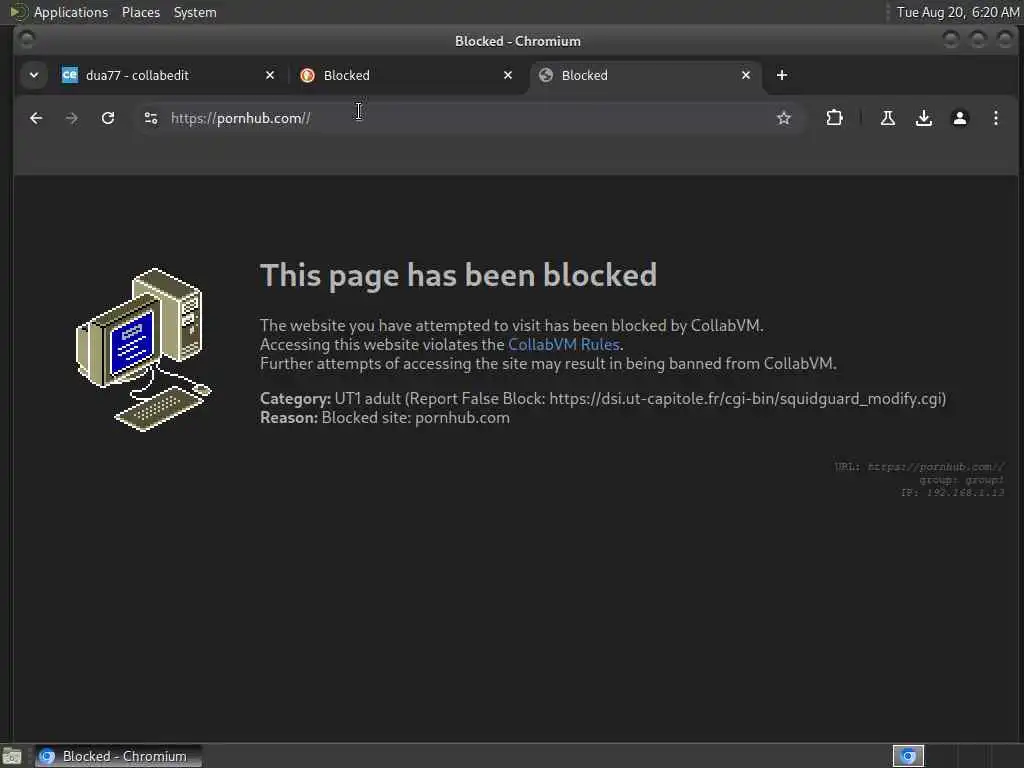This screenshot has height=768, width=1024.
Task: Open the profile avatar icon
Action: (x=959, y=118)
